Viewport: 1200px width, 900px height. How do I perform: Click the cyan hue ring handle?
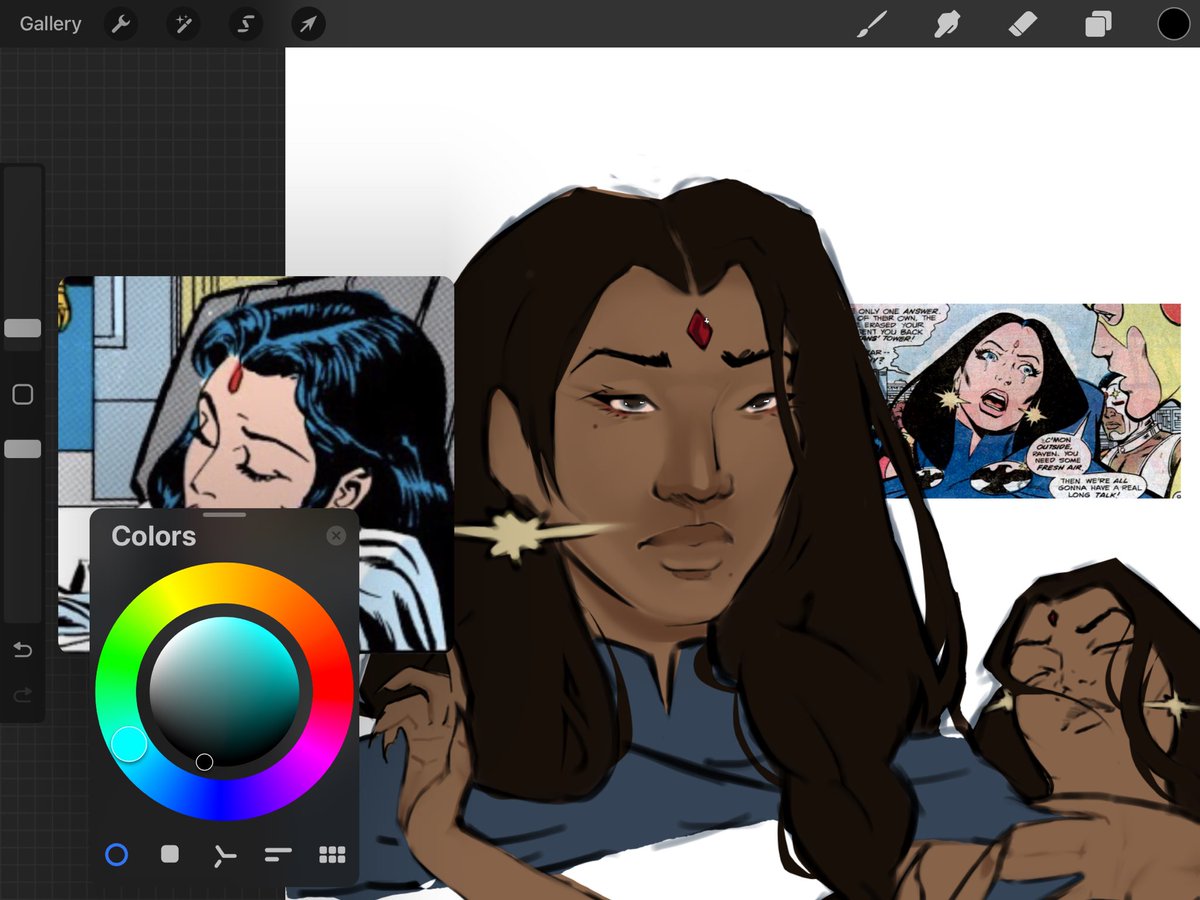pyautogui.click(x=129, y=744)
